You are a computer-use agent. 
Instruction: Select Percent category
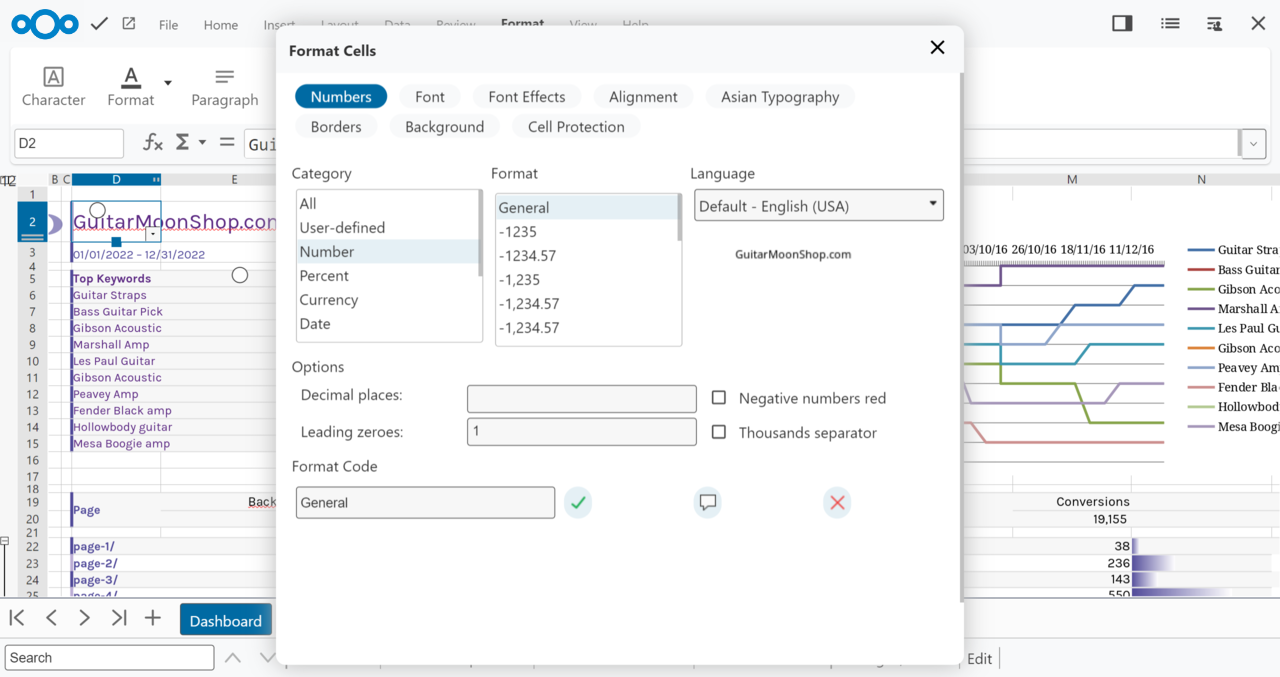point(388,275)
